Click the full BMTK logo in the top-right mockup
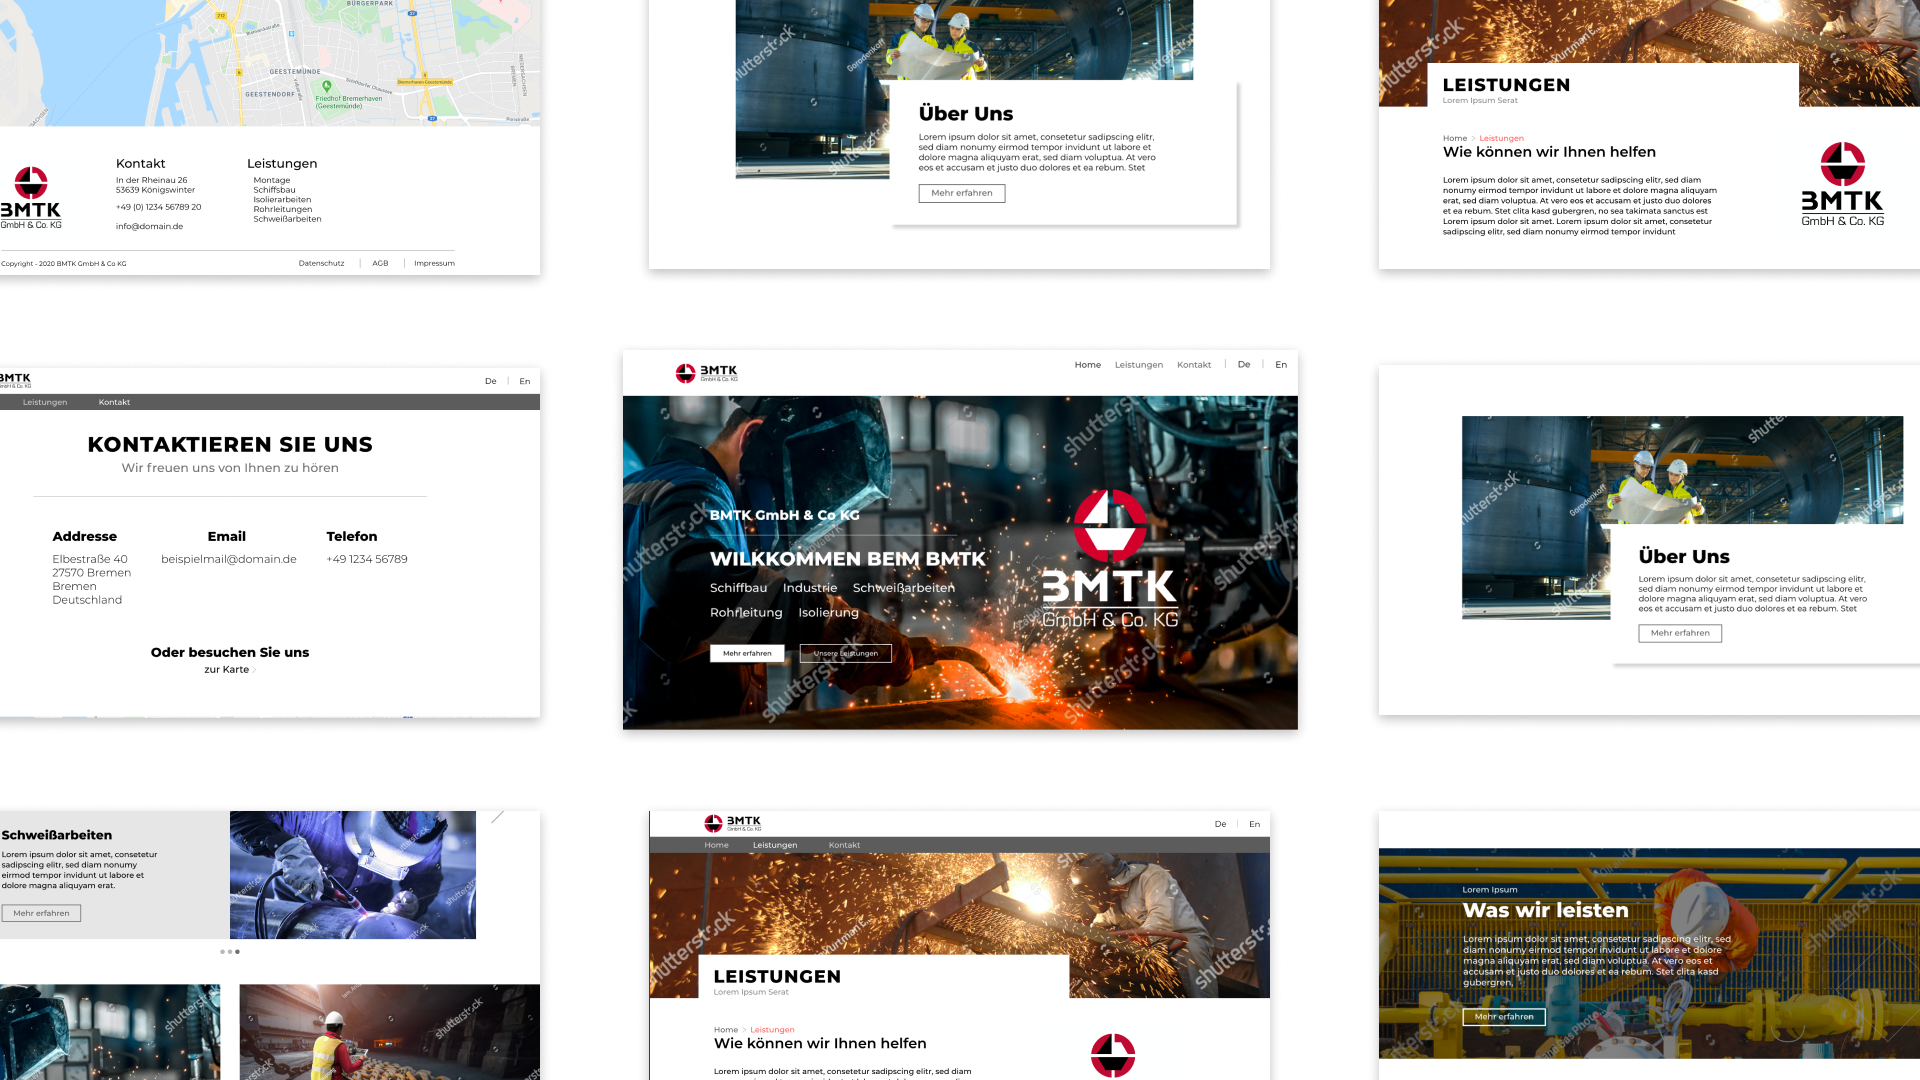Viewport: 1920px width, 1080px height. pyautogui.click(x=1842, y=184)
